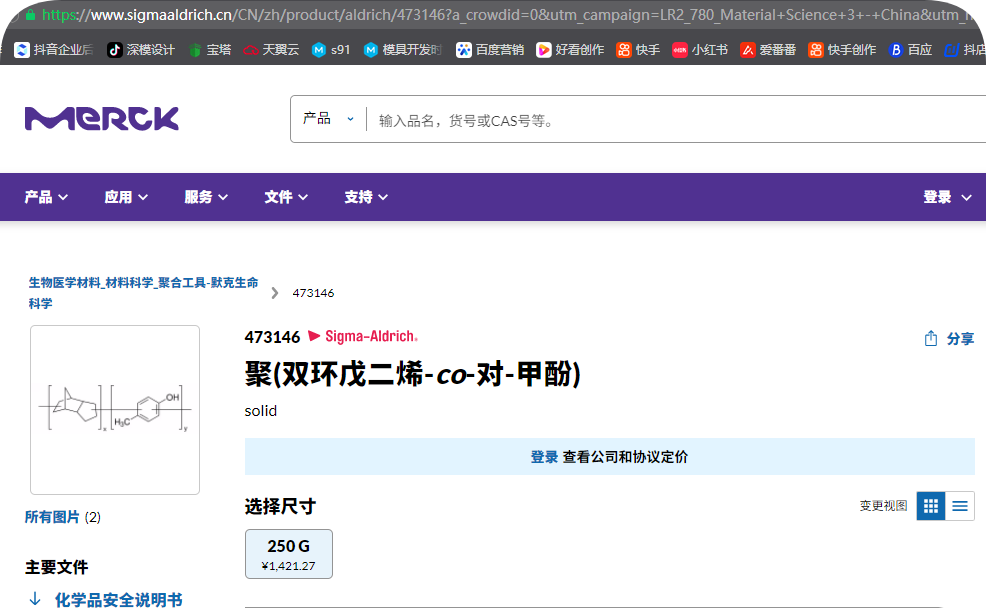Expand the 登录 dropdown menu
This screenshot has height=609, width=986.
tap(944, 197)
